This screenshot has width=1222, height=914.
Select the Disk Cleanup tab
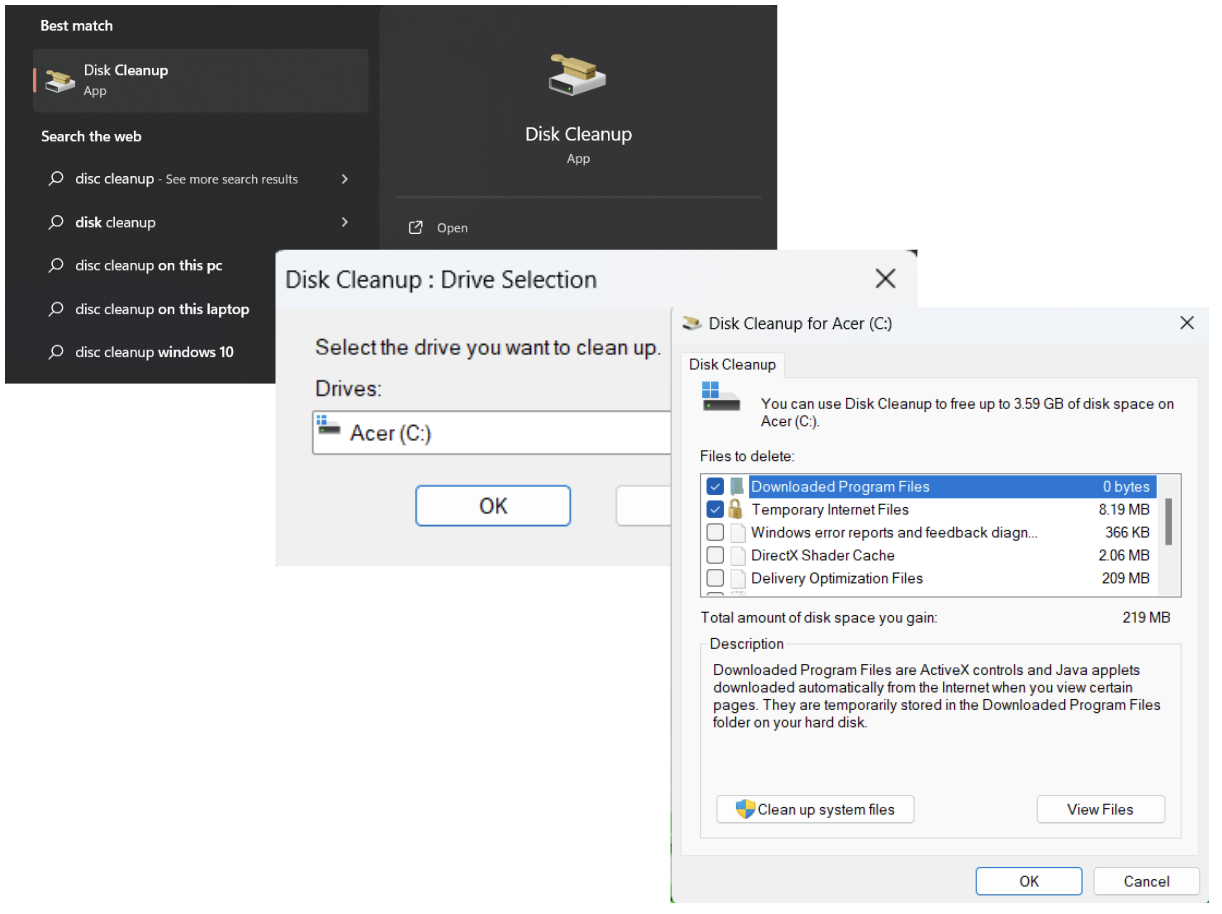tap(732, 365)
